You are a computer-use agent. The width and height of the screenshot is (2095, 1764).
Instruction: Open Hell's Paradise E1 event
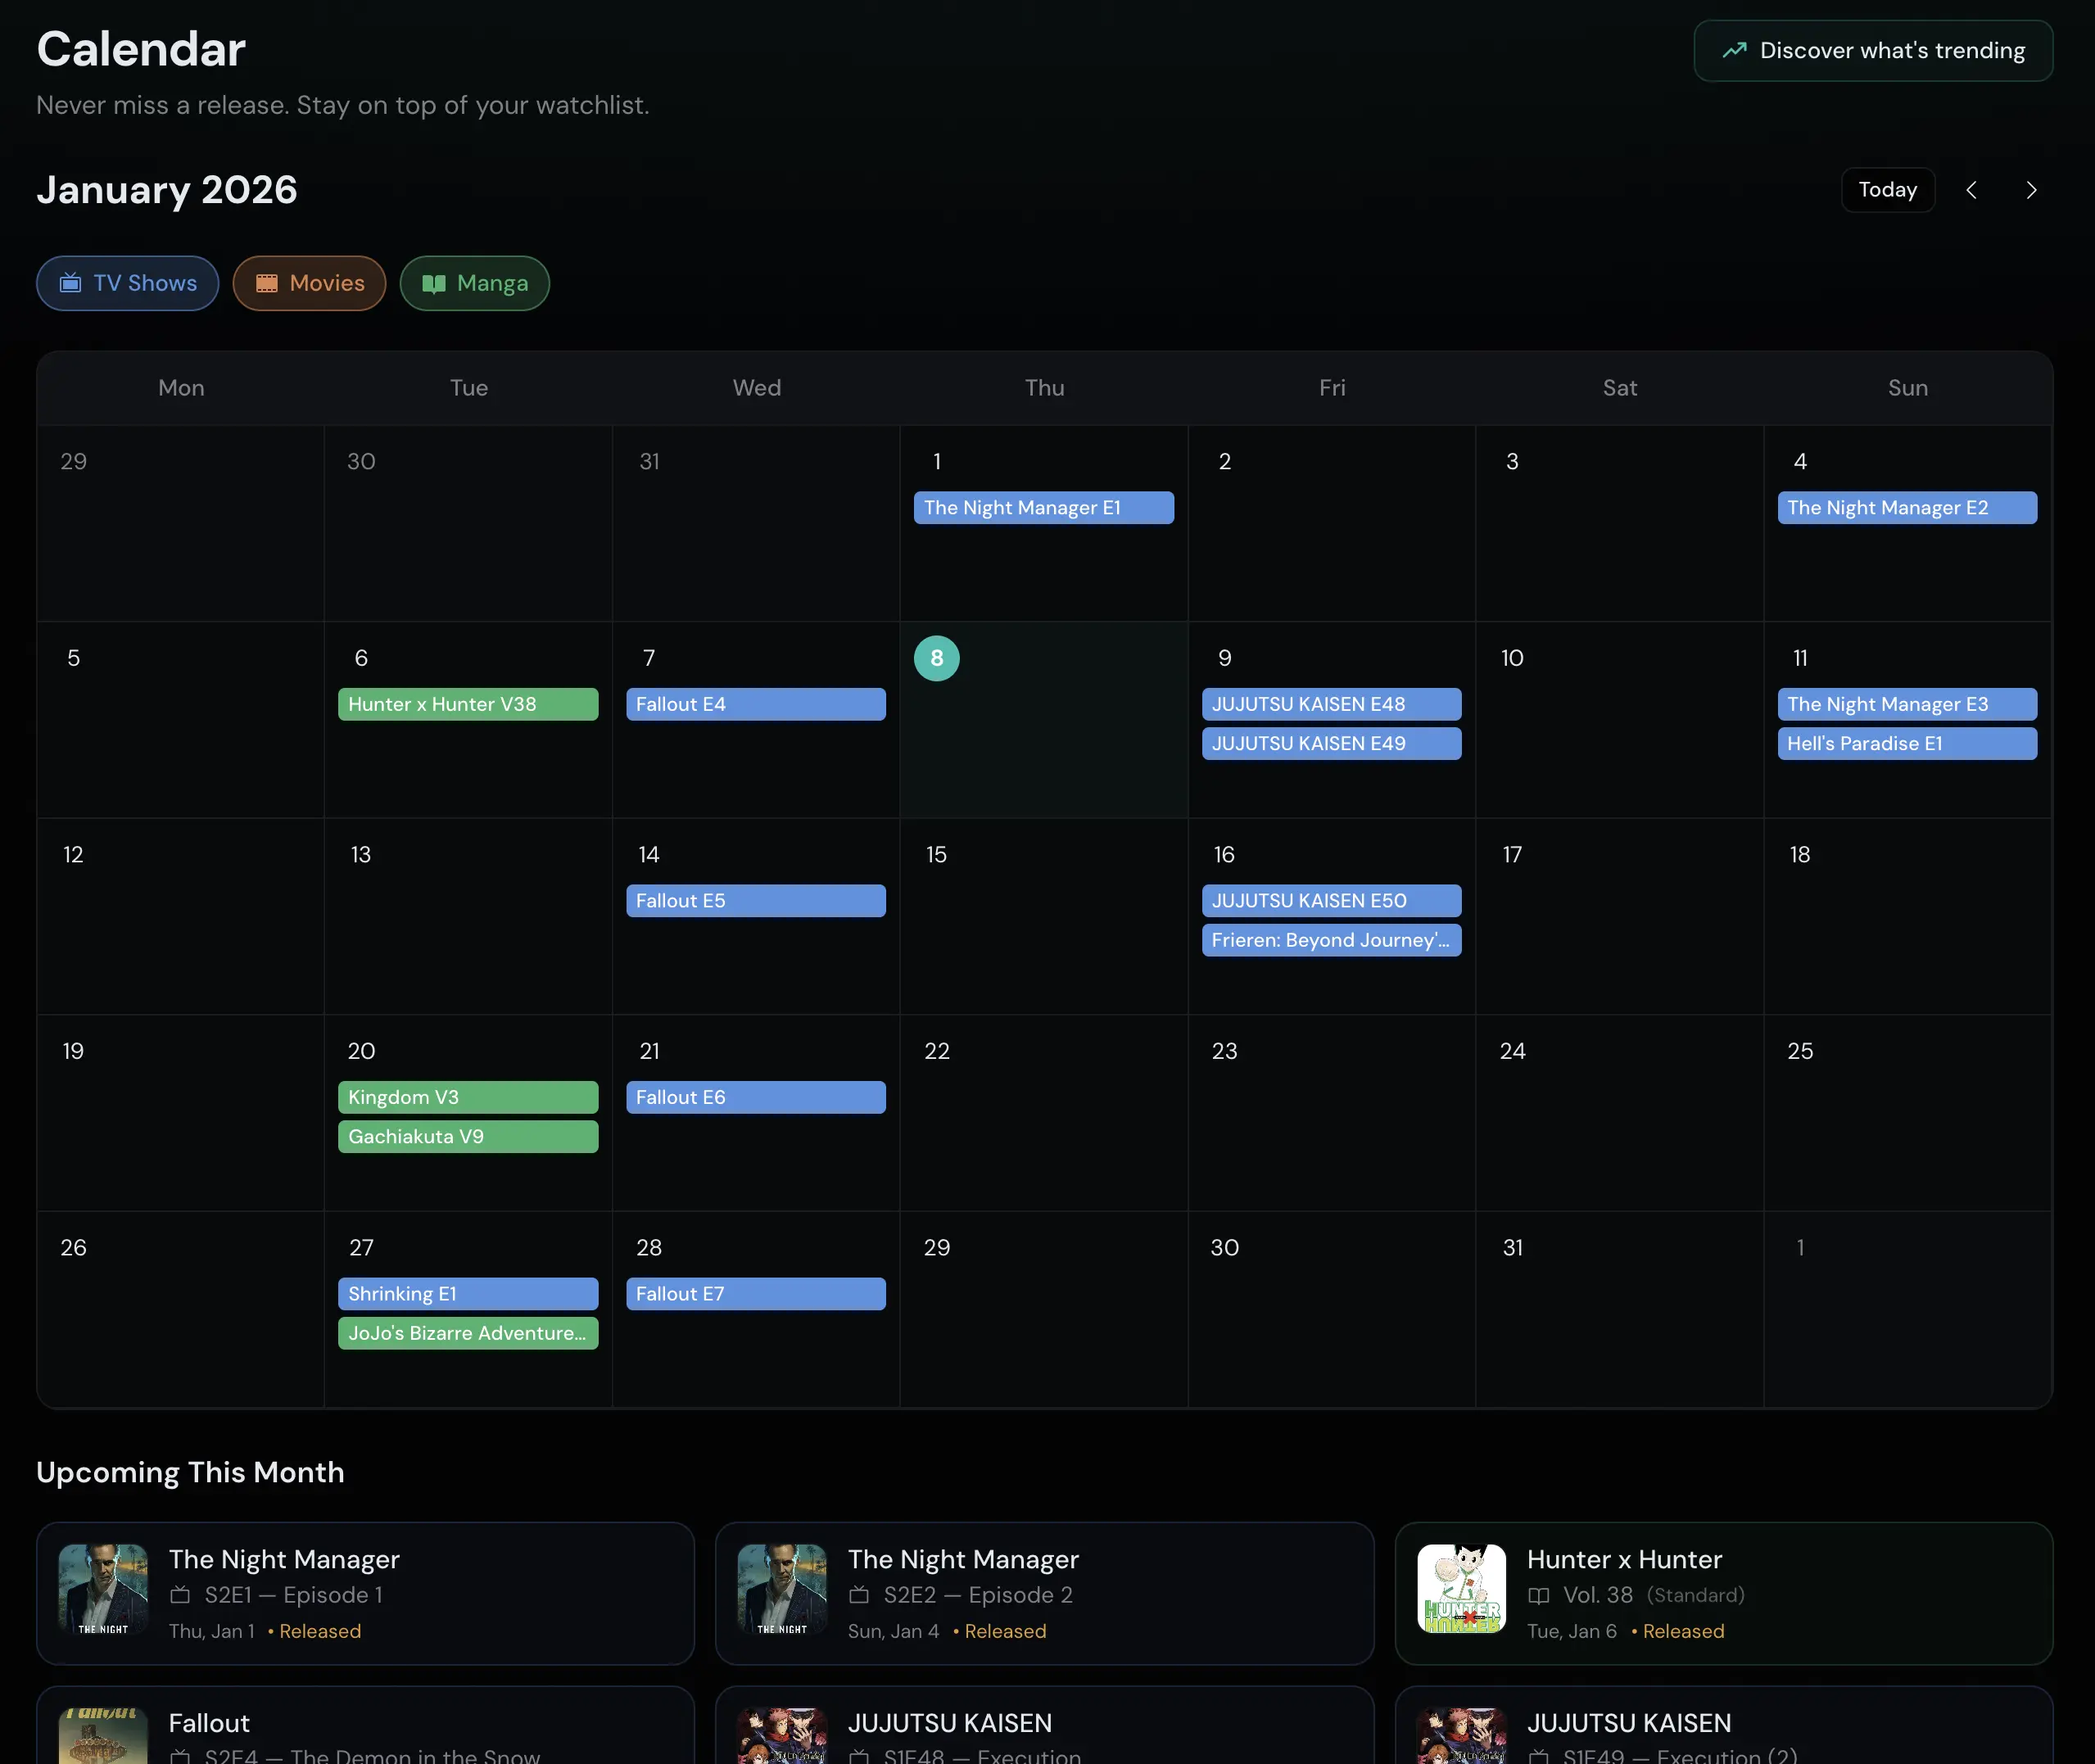click(1907, 743)
